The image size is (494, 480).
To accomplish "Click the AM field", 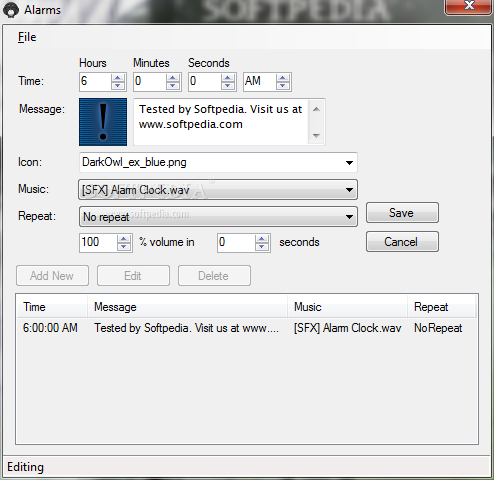I will click(x=260, y=81).
